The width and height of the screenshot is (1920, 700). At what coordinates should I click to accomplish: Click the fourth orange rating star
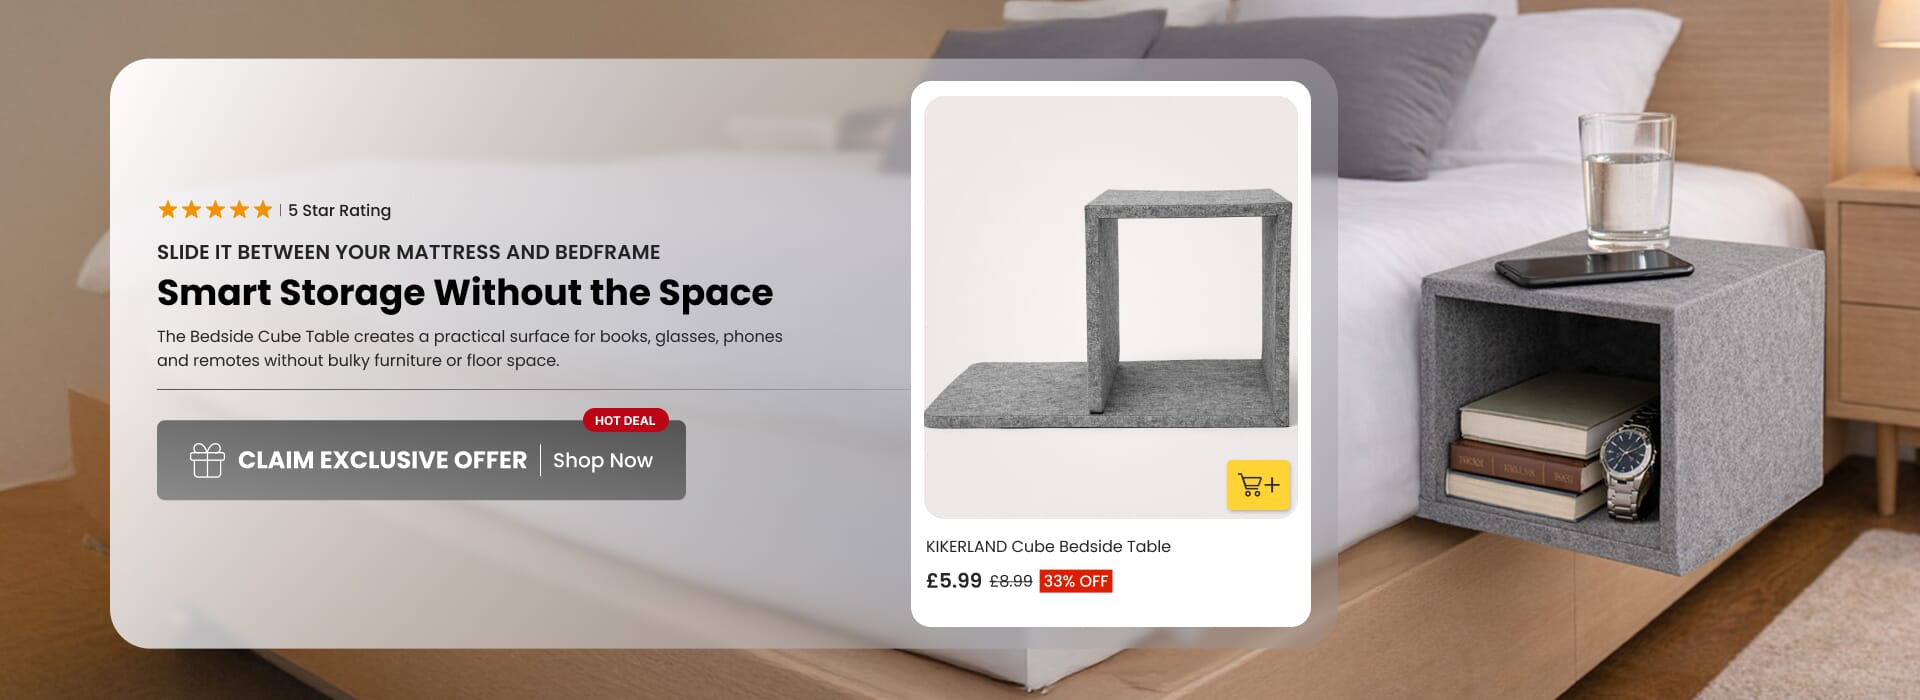tap(239, 209)
